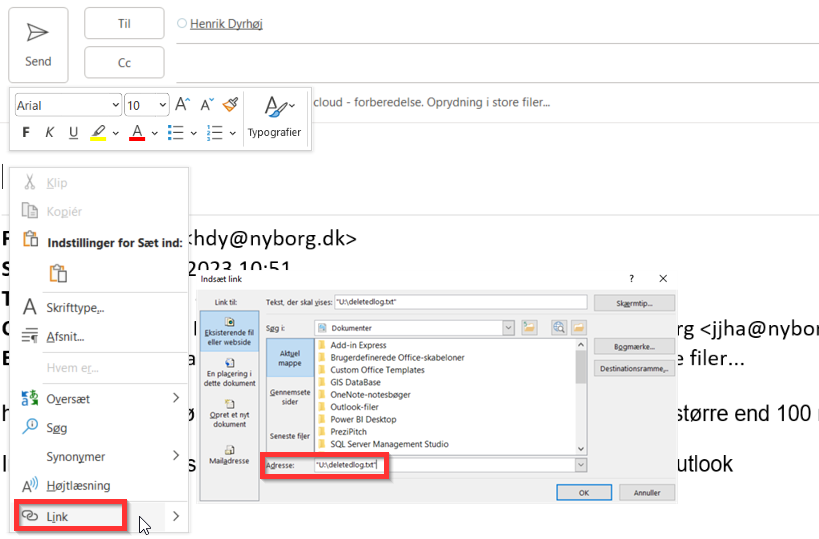Increase font size with the grow icon

[x=183, y=104]
